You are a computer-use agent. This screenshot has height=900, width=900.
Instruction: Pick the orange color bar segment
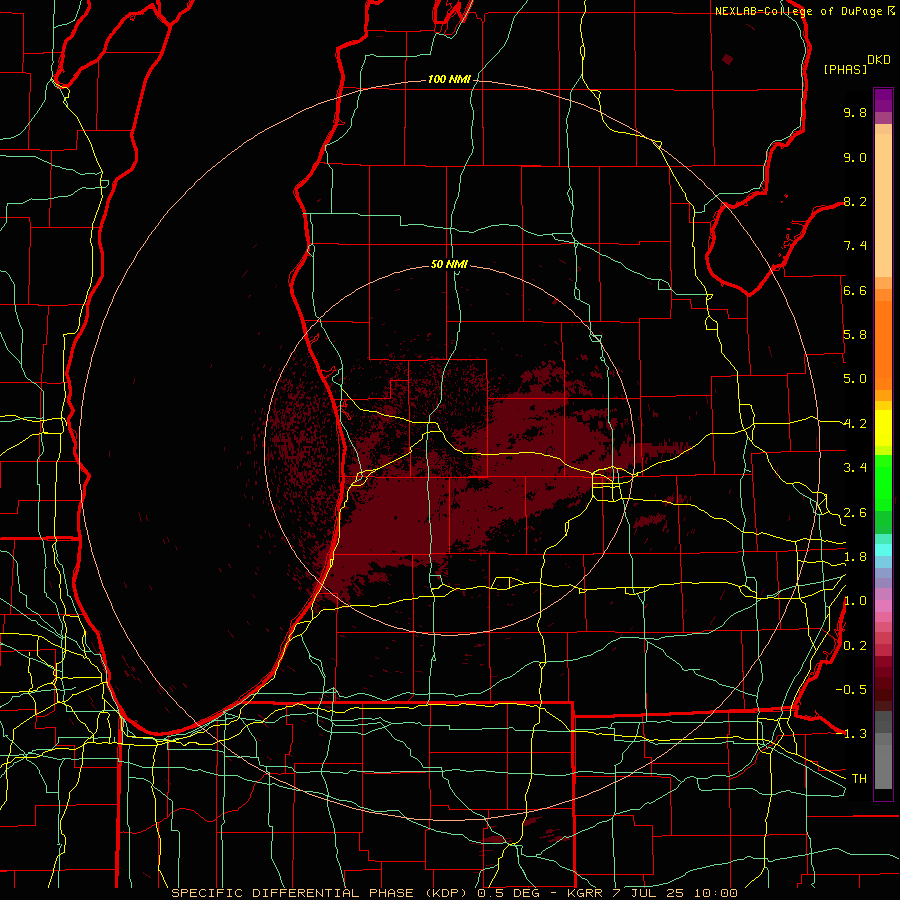click(x=883, y=344)
